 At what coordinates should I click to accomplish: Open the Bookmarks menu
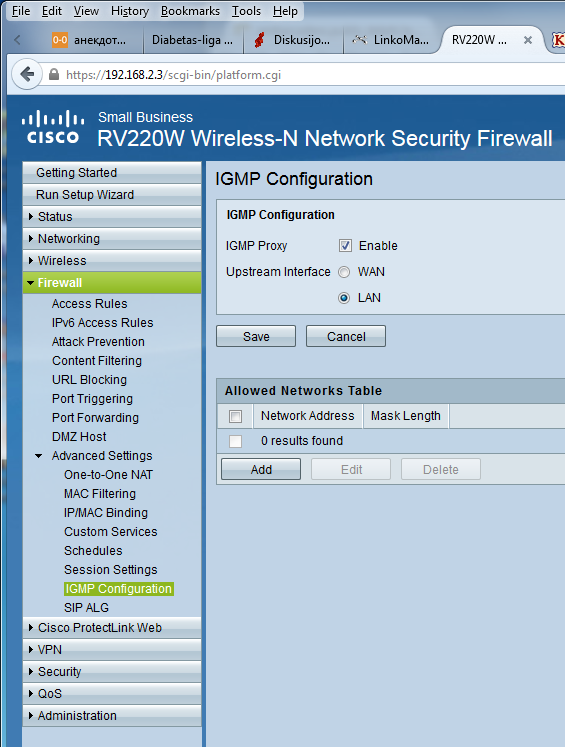pyautogui.click(x=190, y=11)
